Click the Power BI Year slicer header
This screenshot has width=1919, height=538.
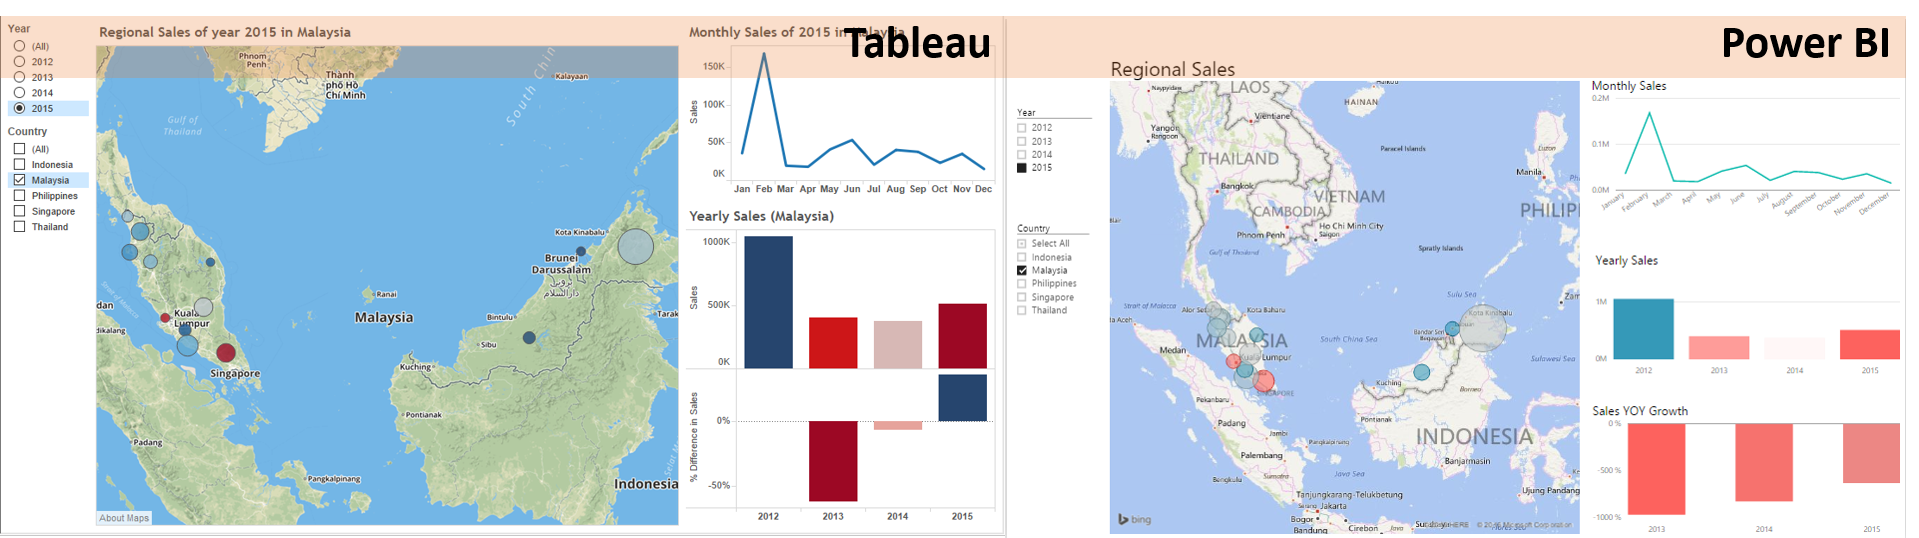point(1026,112)
